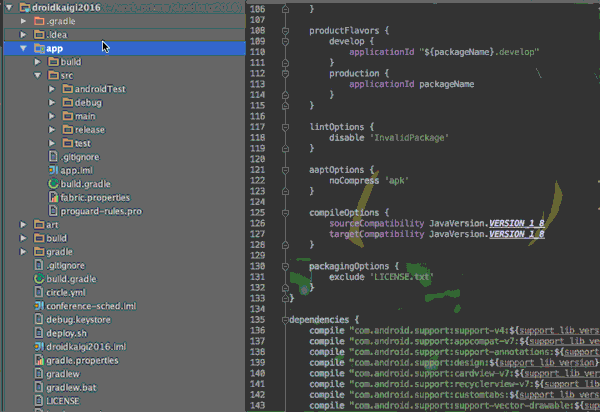Click the droidkaigi2016.iml file icon
Viewport: 600px width, 412px height.
click(39, 347)
